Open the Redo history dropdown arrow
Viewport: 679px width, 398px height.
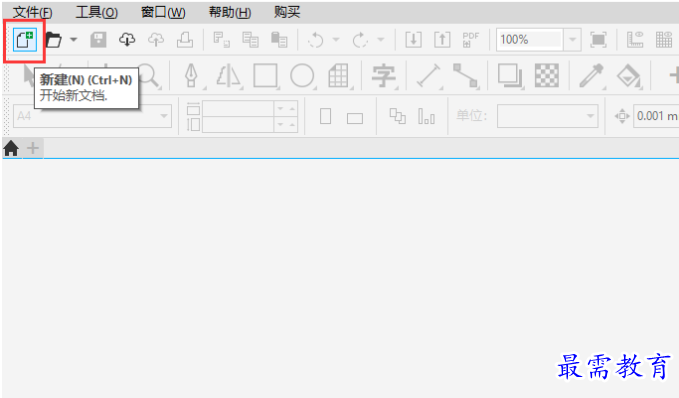pos(381,40)
